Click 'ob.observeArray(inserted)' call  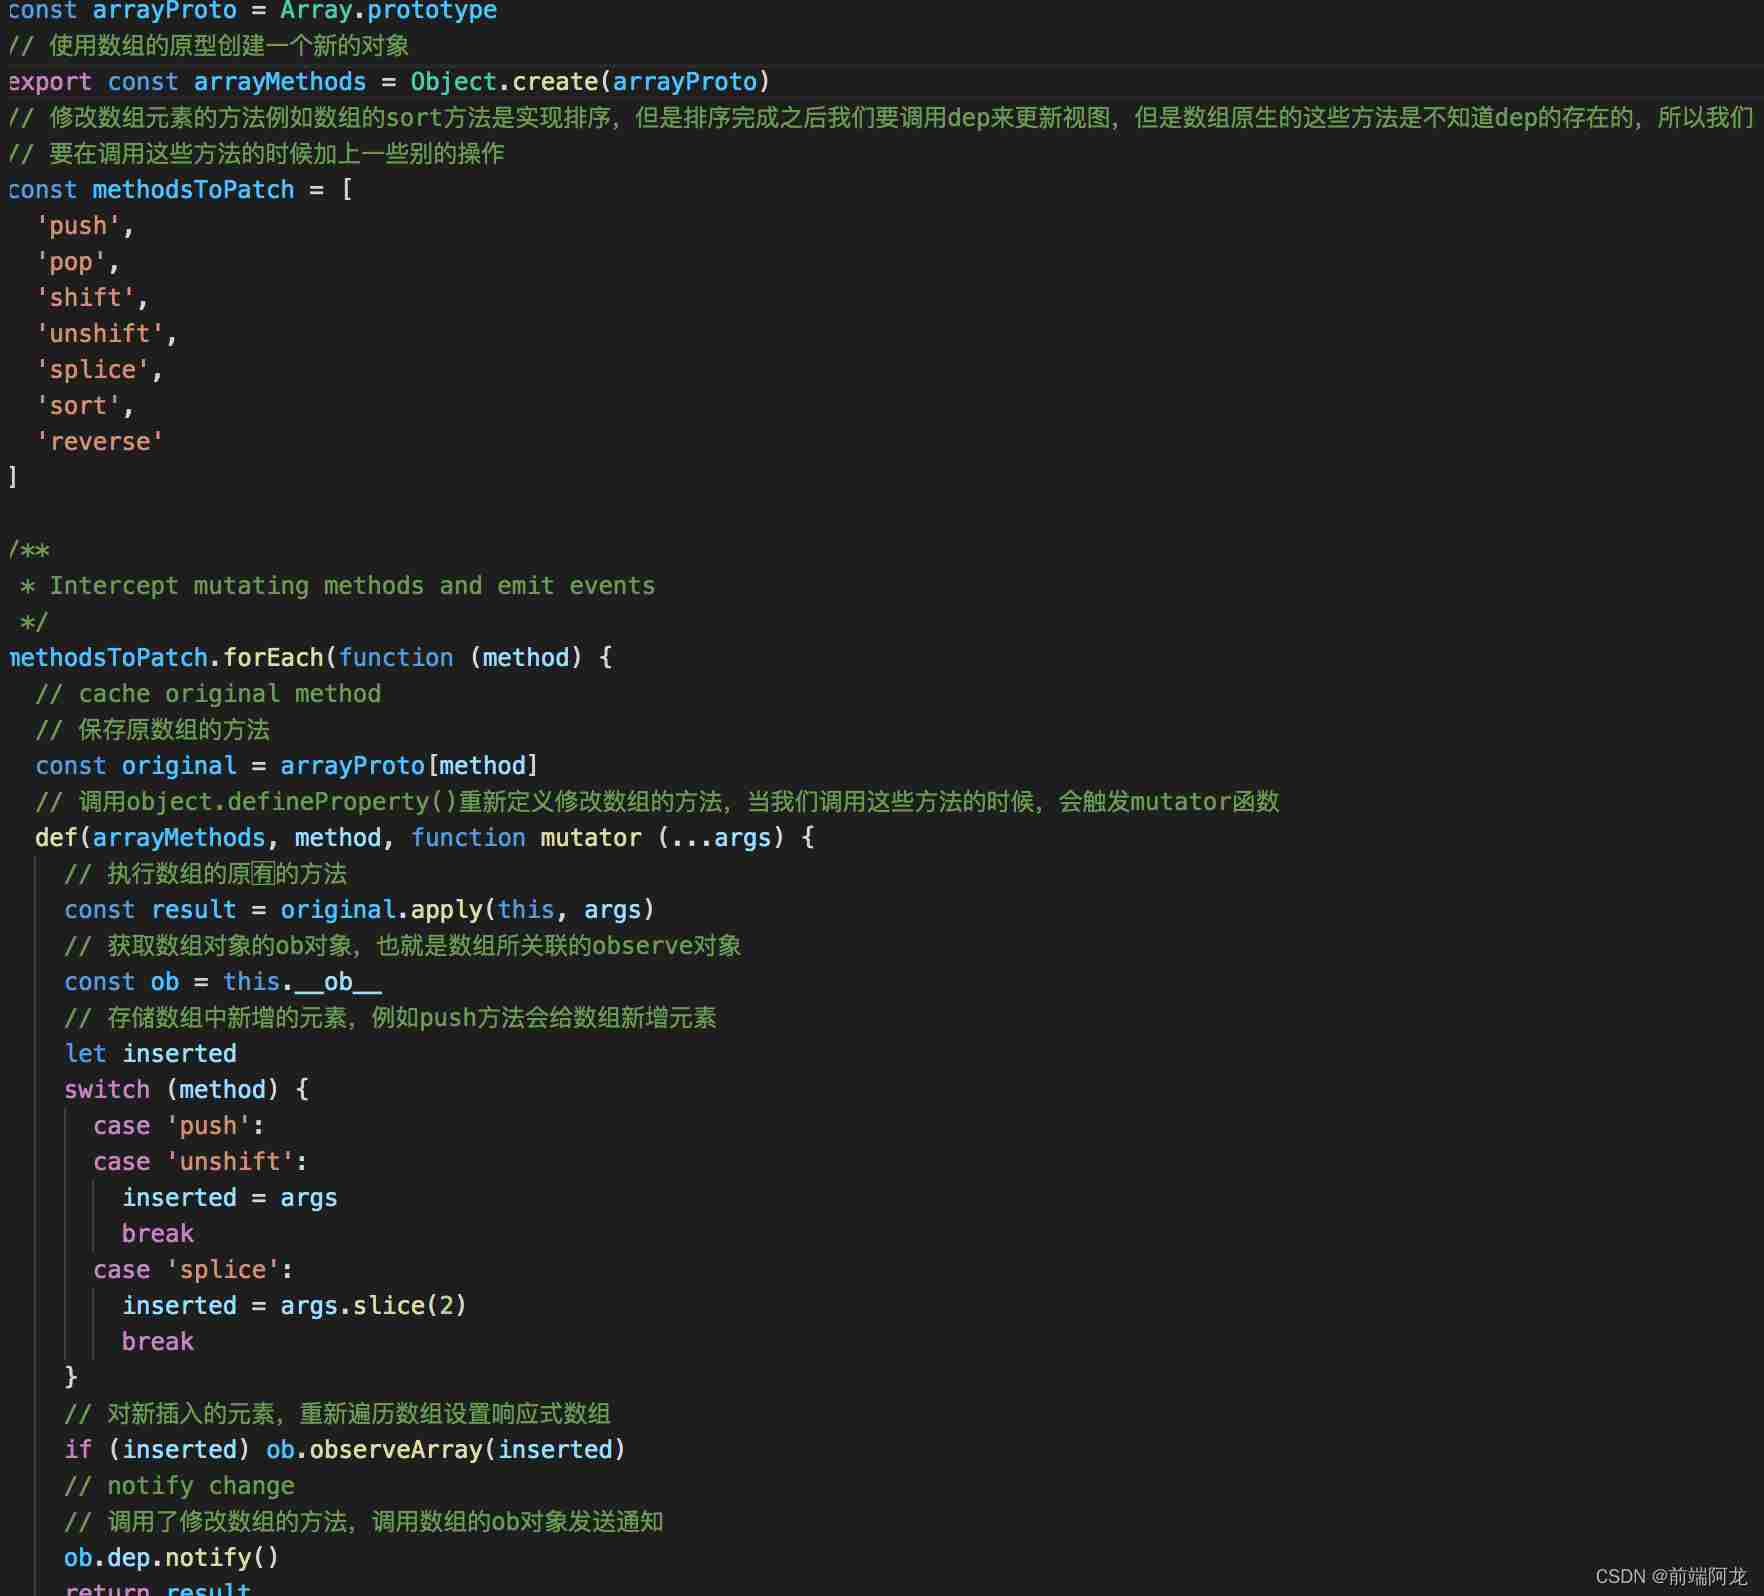point(445,1450)
